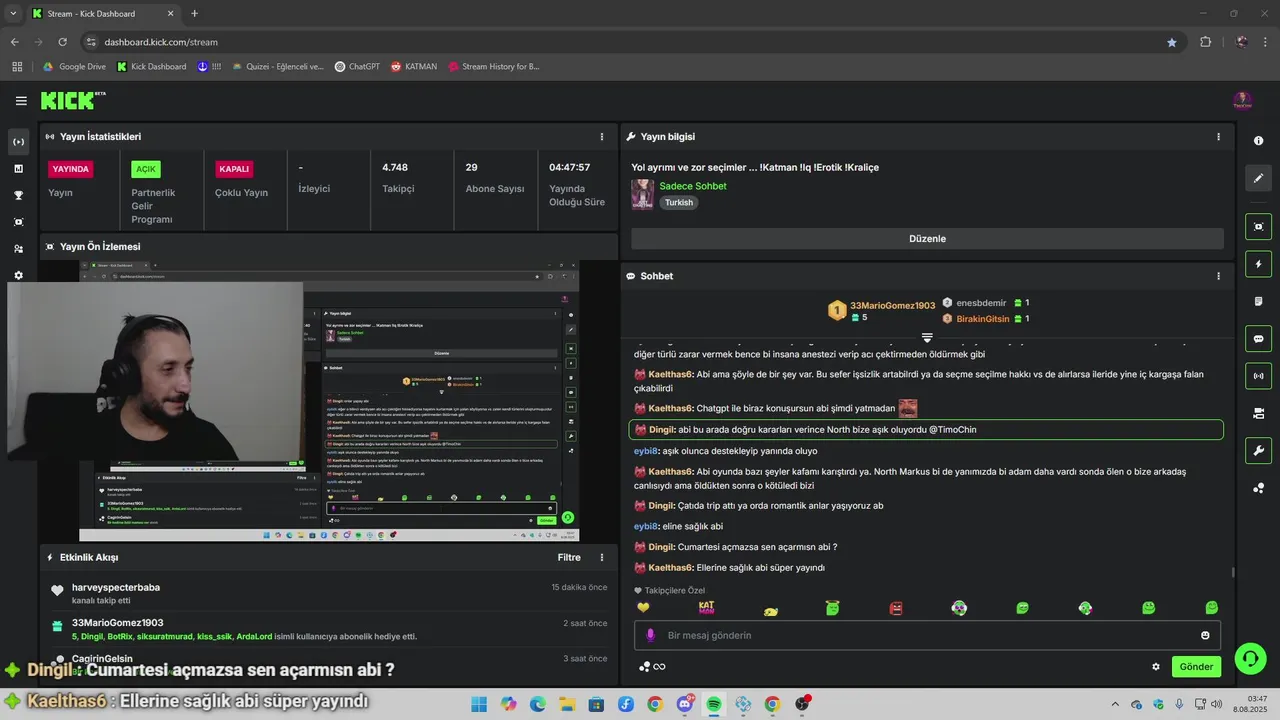Viewport: 1280px width, 720px height.
Task: Open the community users icon in the left sidebar
Action: click(19, 249)
